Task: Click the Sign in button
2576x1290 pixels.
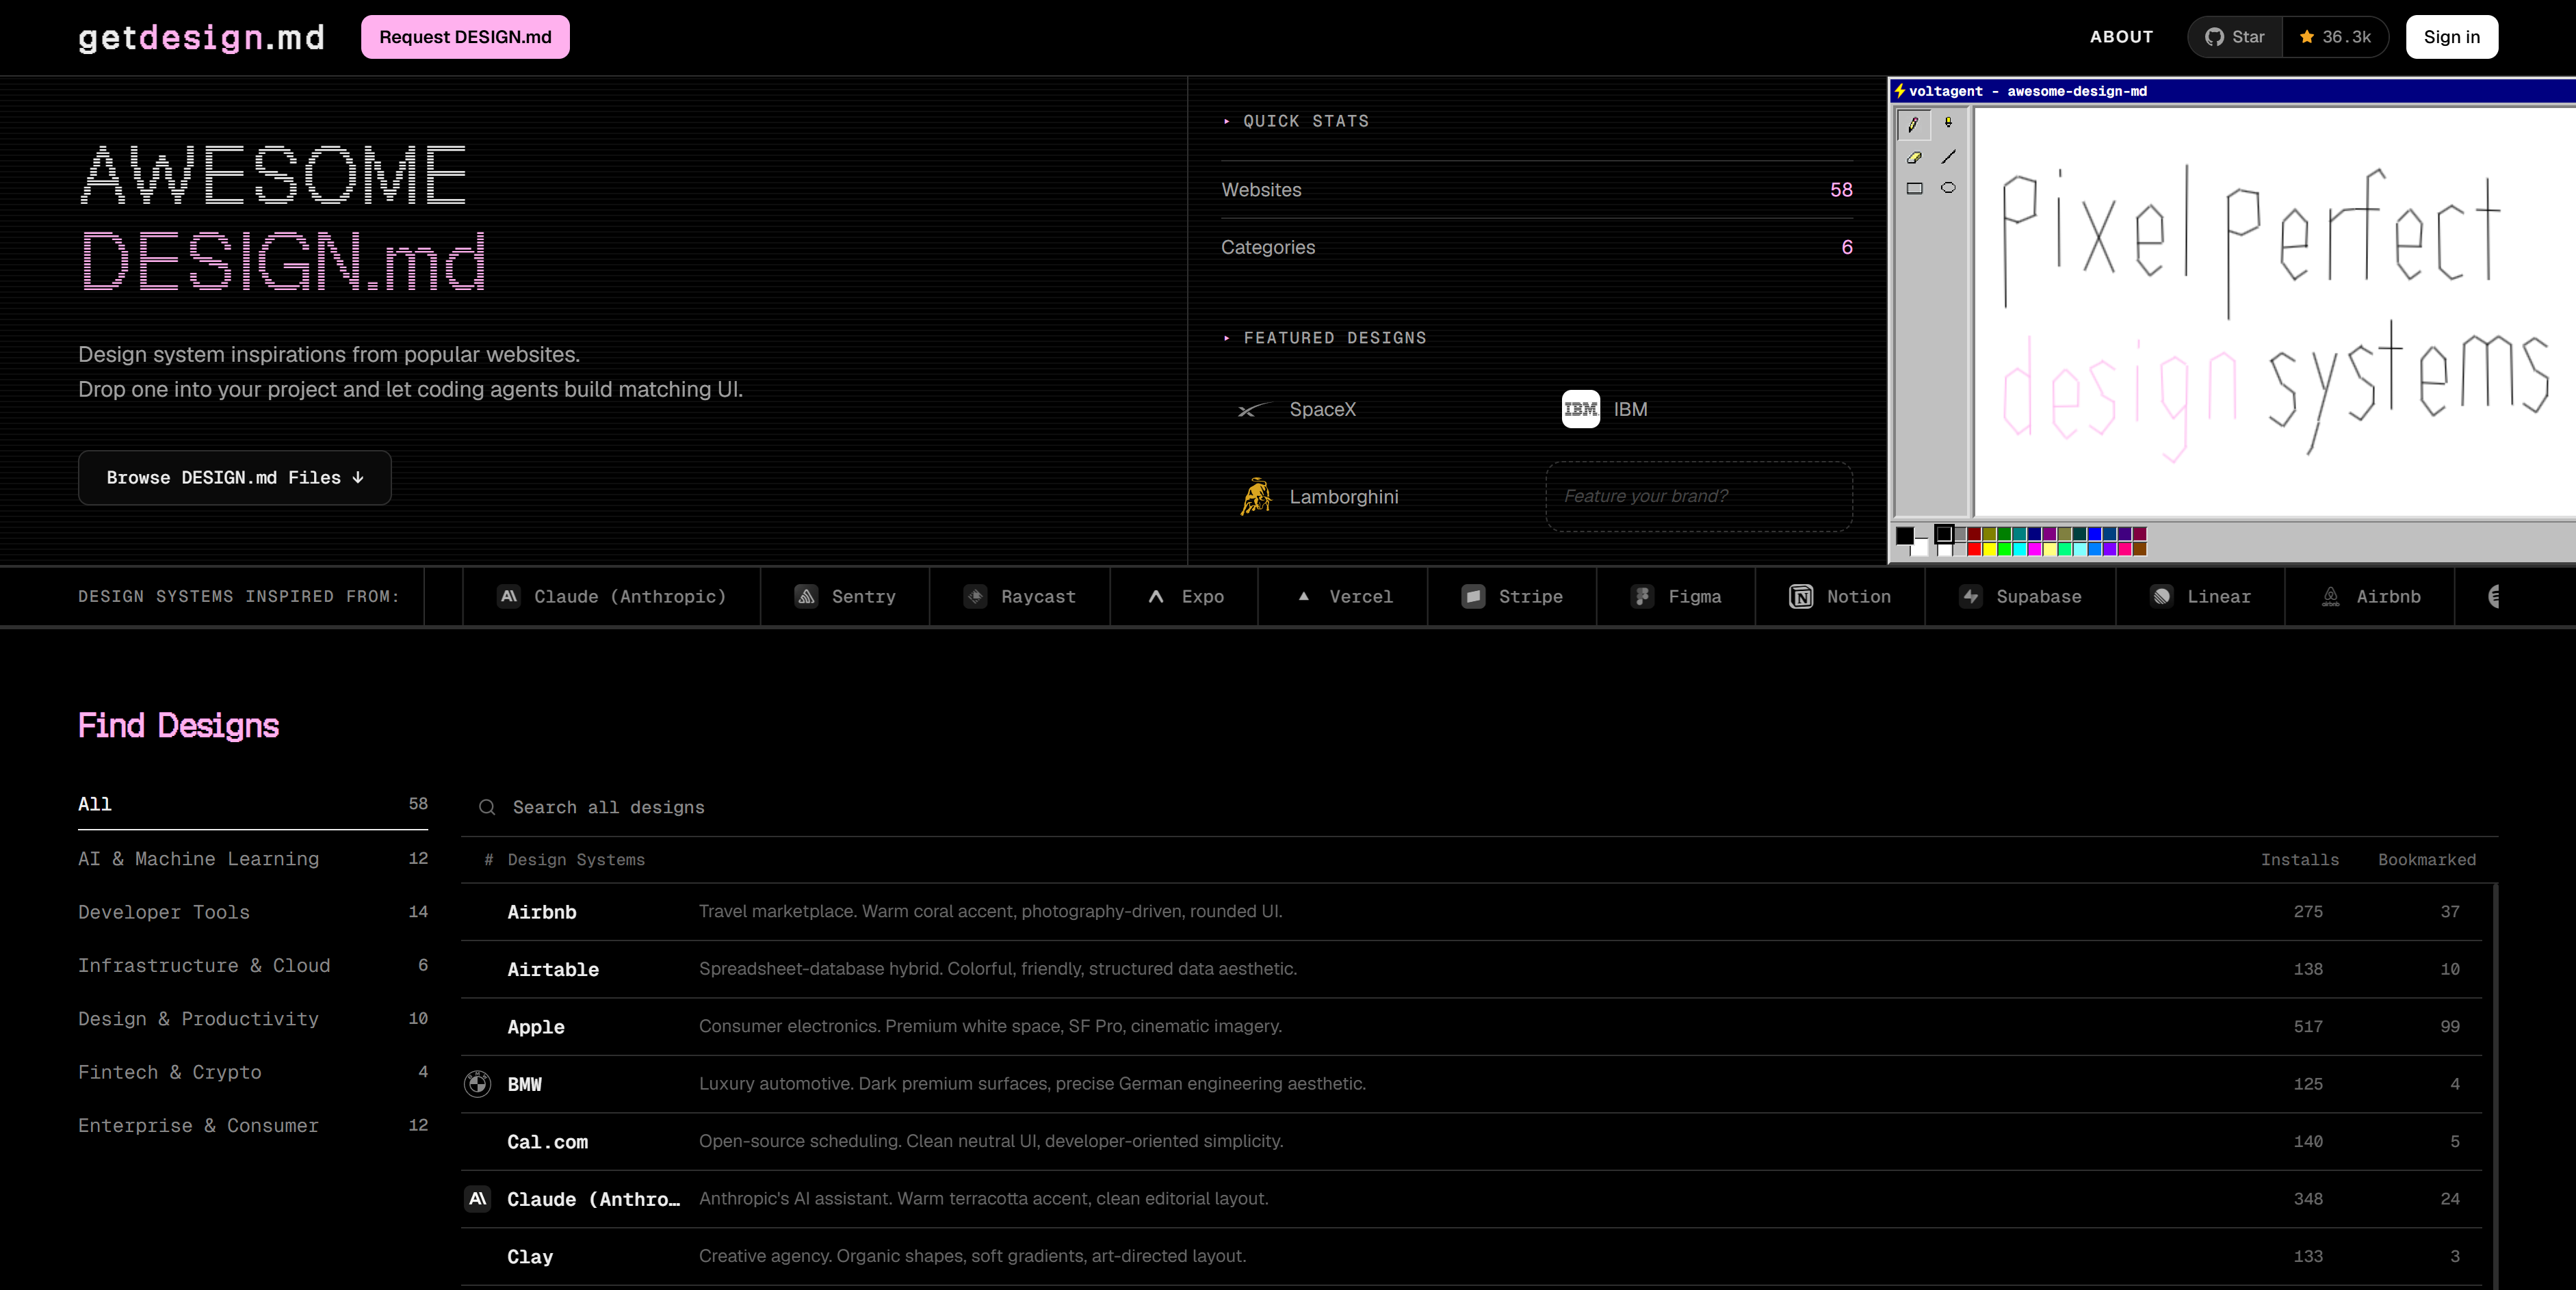Action: click(x=2451, y=37)
